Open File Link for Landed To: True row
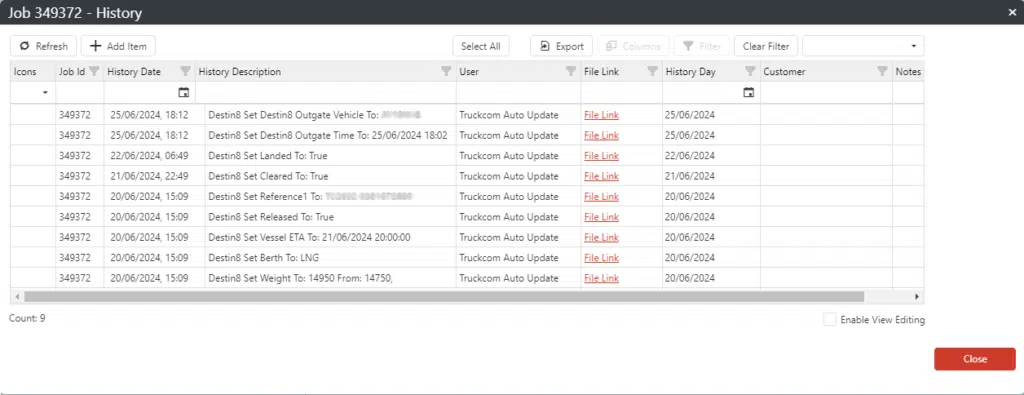1024x395 pixels. pos(601,156)
